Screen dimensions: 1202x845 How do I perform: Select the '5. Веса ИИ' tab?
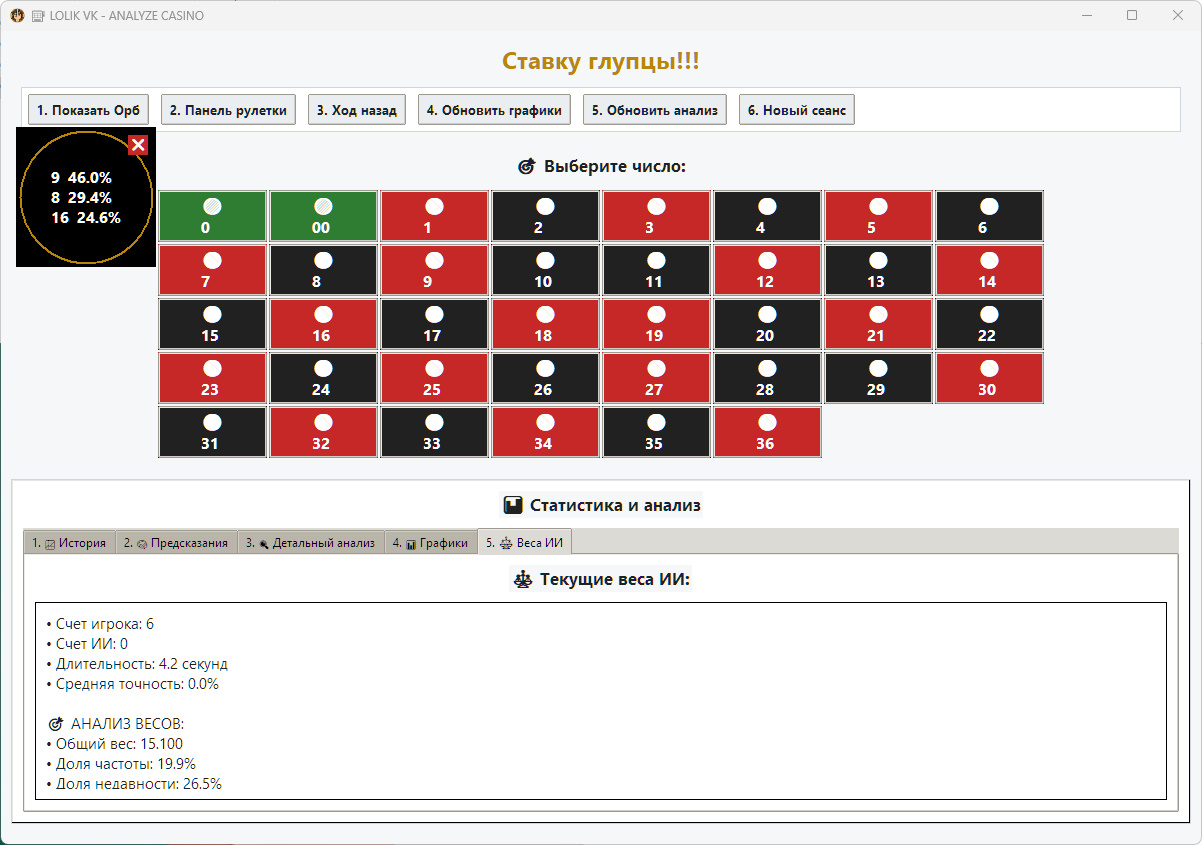pyautogui.click(x=524, y=542)
